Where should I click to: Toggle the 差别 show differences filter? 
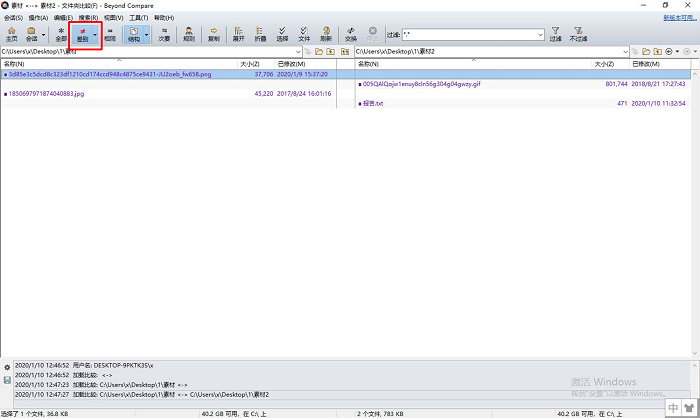pyautogui.click(x=83, y=34)
